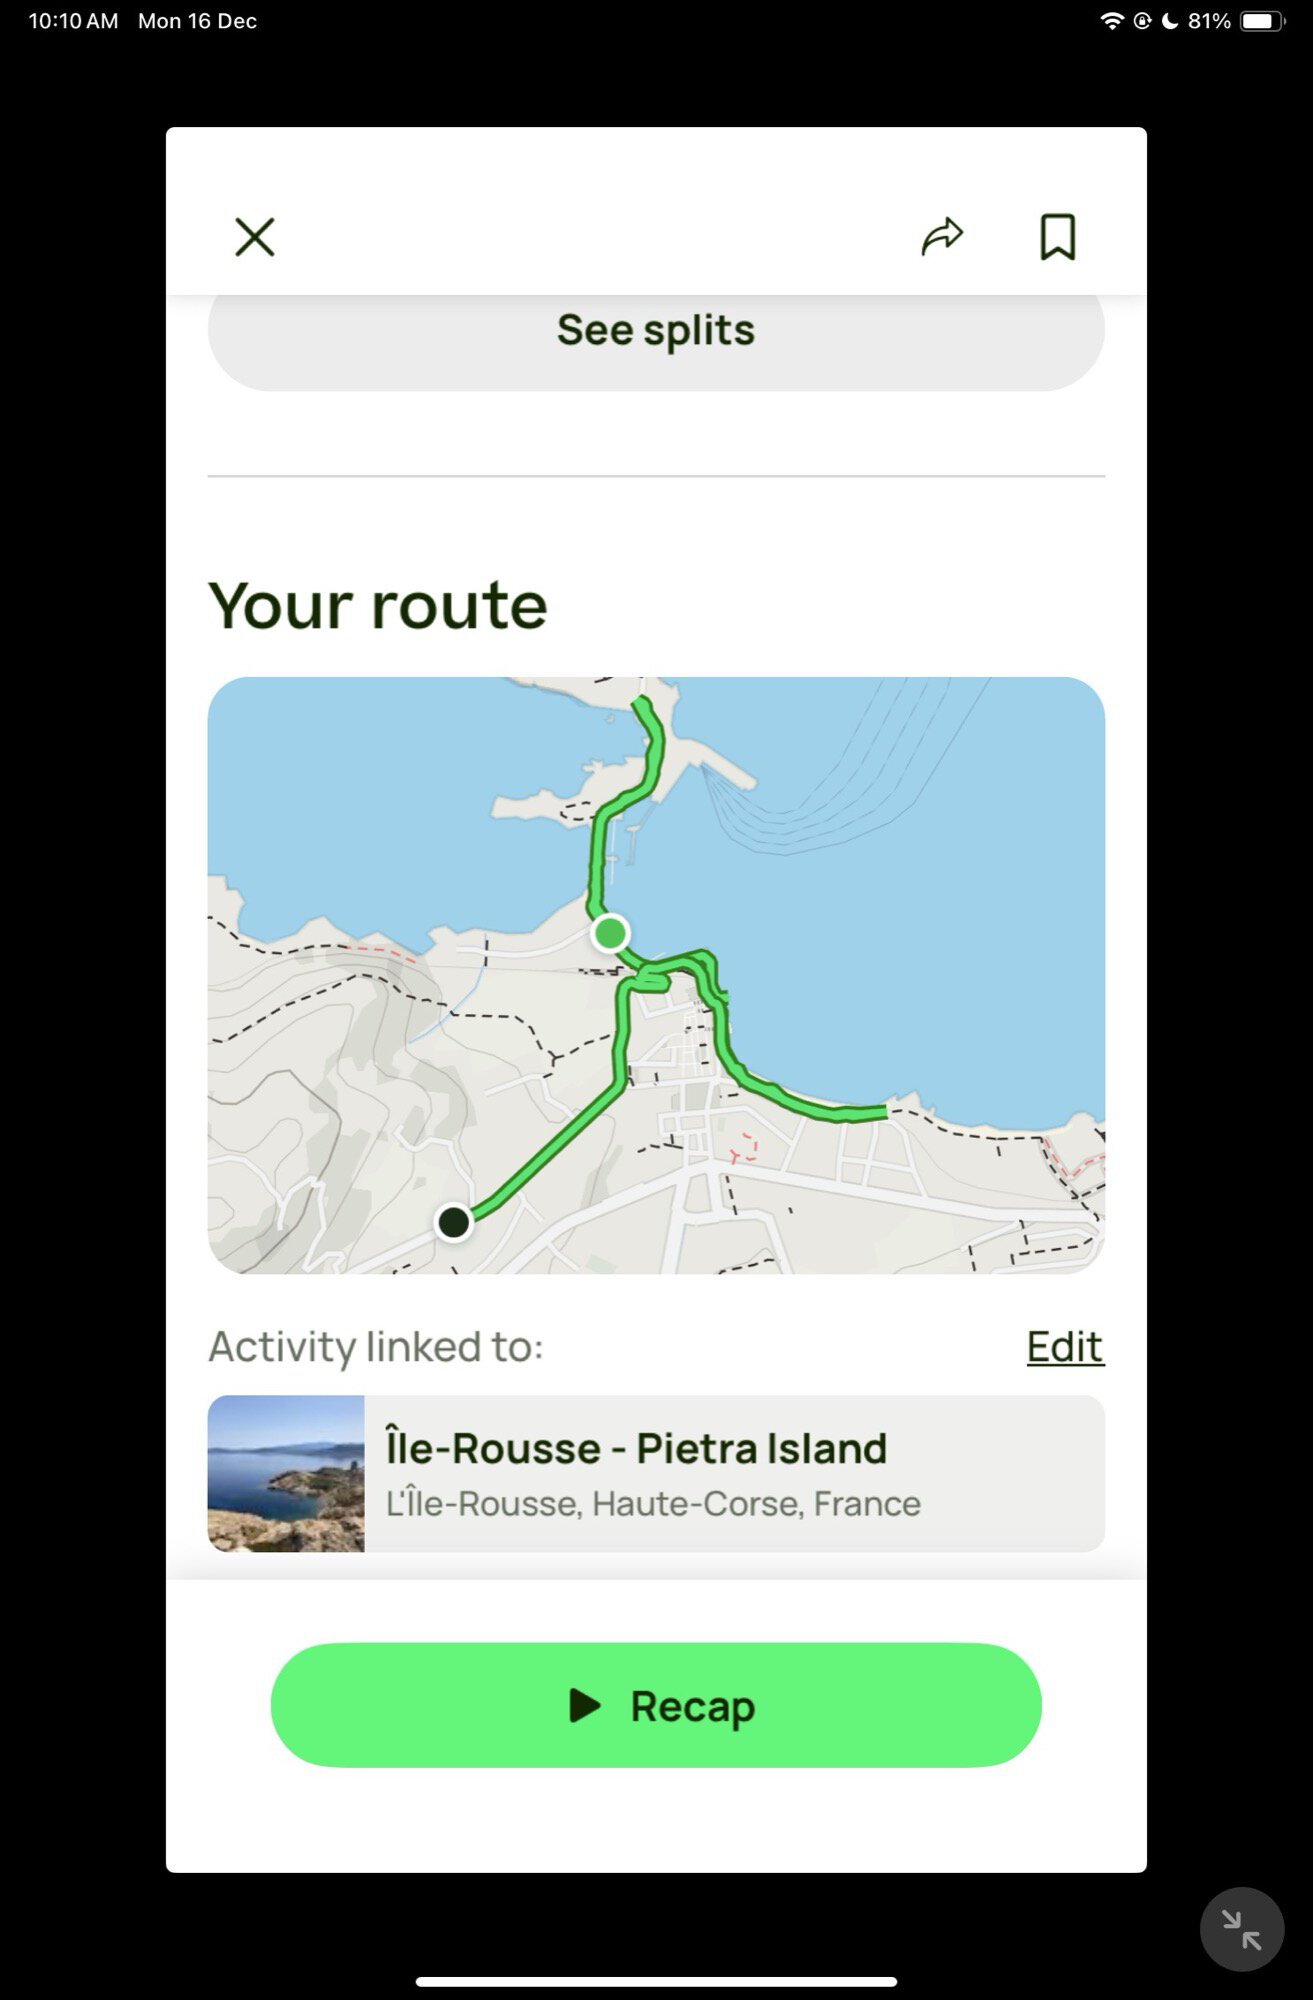The height and width of the screenshot is (2000, 1313).
Task: Click the orientation lock status icon
Action: coord(1142,21)
